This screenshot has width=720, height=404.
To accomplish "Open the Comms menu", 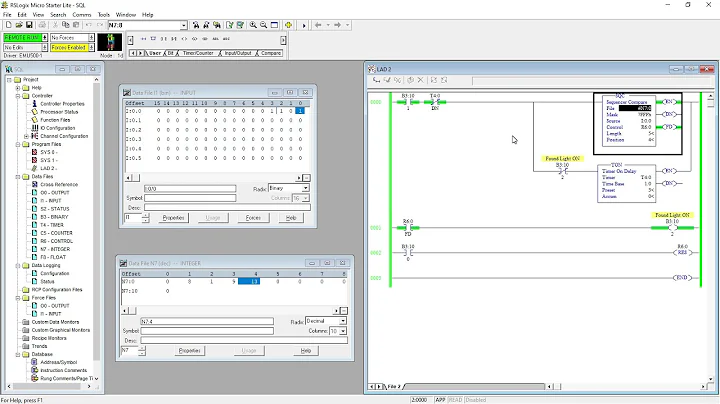I will point(82,15).
